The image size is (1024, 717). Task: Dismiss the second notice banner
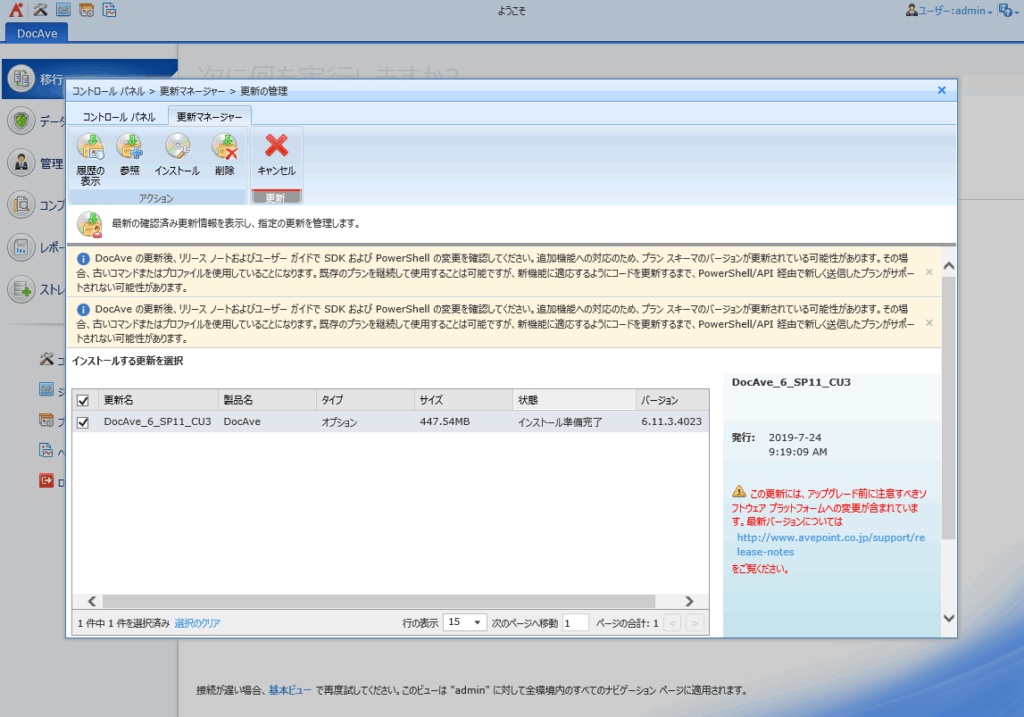click(x=929, y=323)
